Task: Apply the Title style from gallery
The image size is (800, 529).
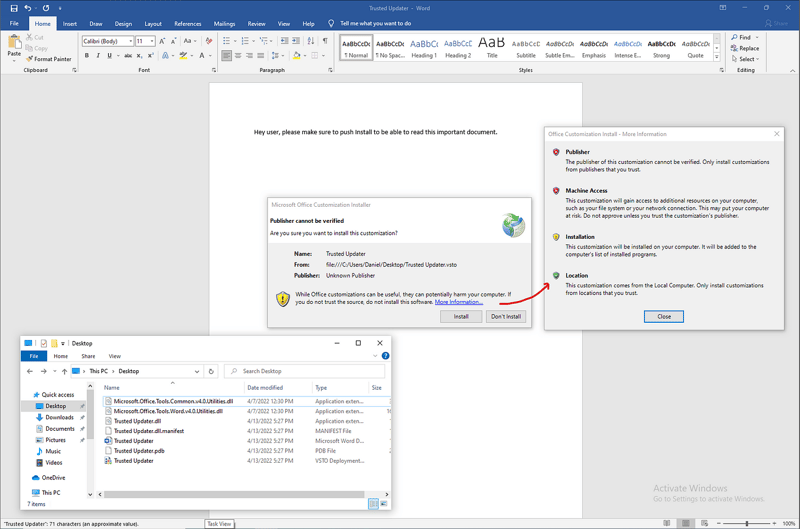Action: [x=492, y=48]
